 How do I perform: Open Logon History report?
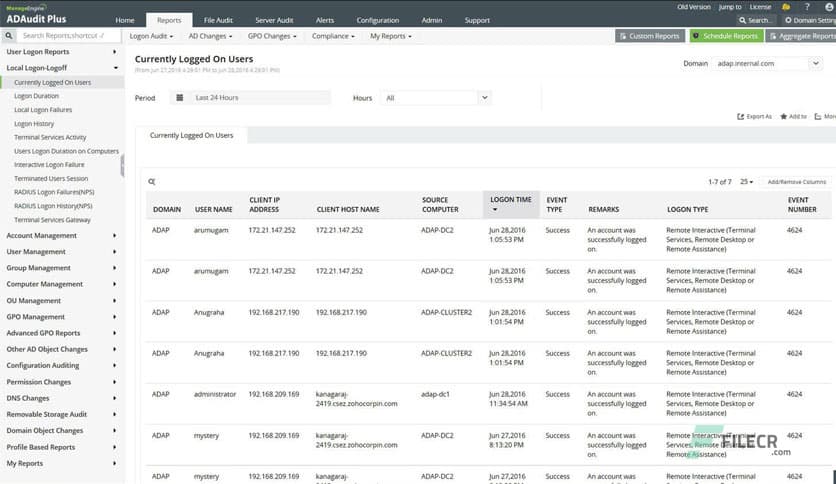pyautogui.click(x=34, y=124)
